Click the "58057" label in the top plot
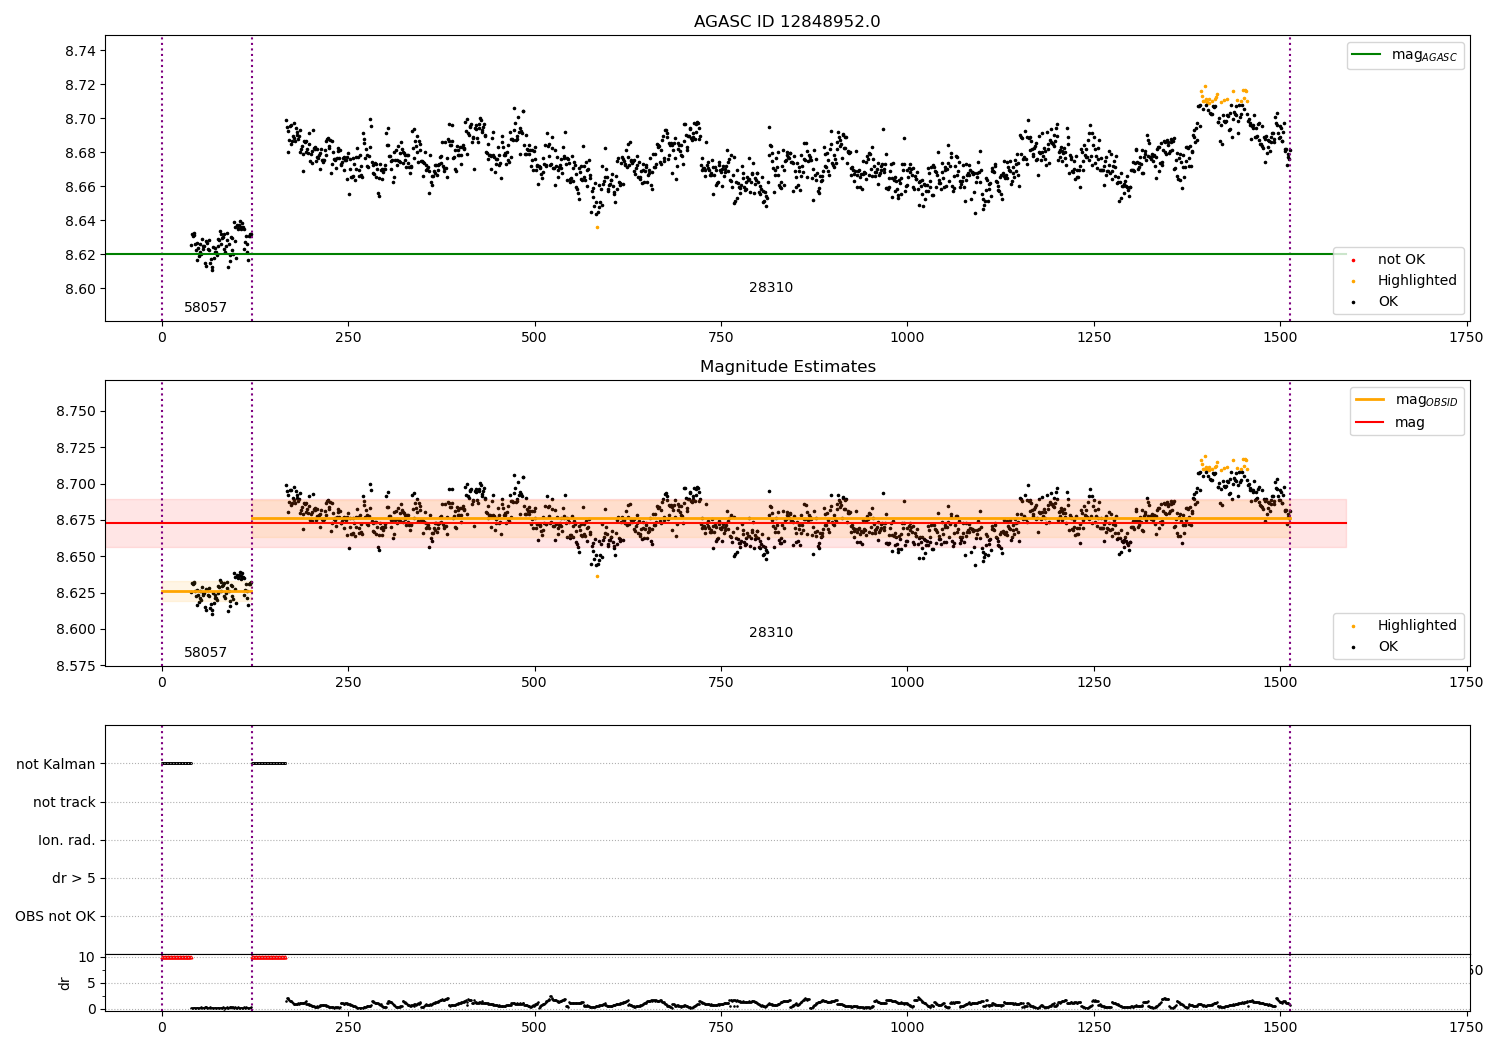 point(205,308)
